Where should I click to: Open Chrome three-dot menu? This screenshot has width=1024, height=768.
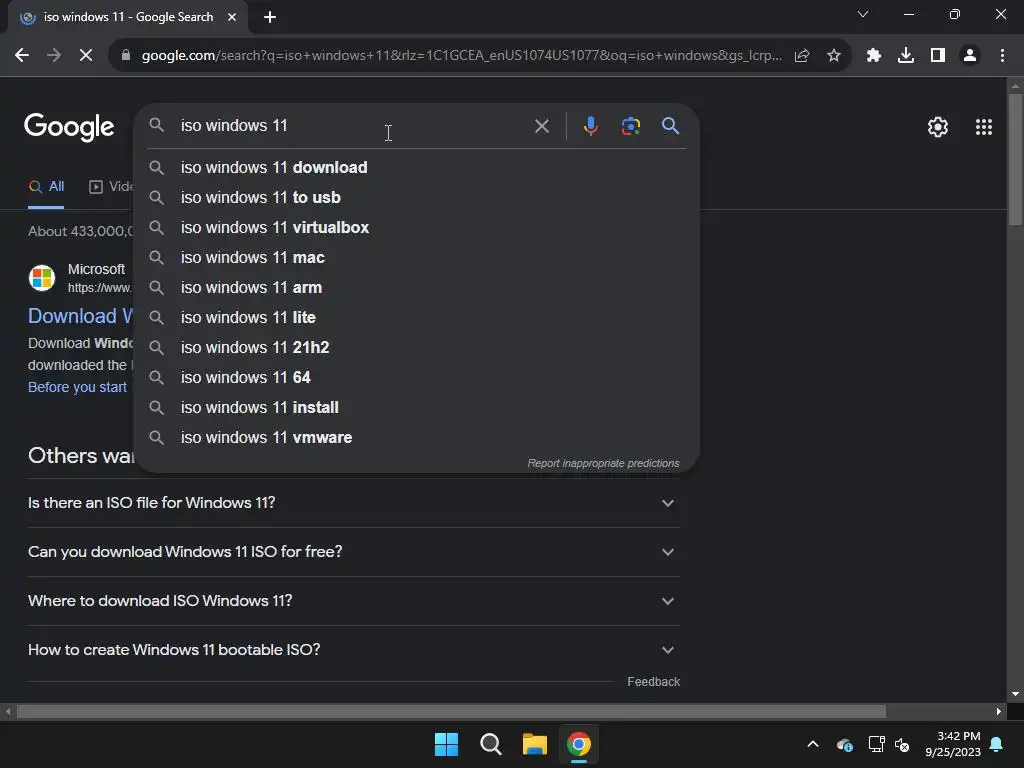1002,56
